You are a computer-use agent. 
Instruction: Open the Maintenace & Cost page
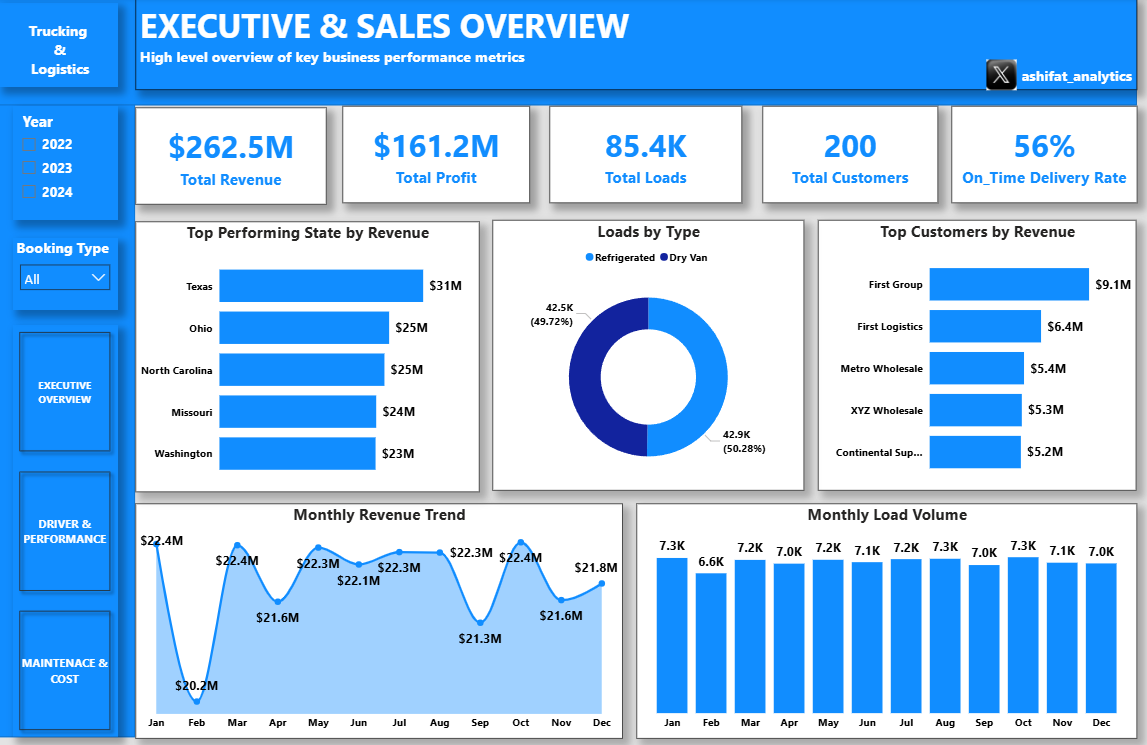(x=64, y=670)
